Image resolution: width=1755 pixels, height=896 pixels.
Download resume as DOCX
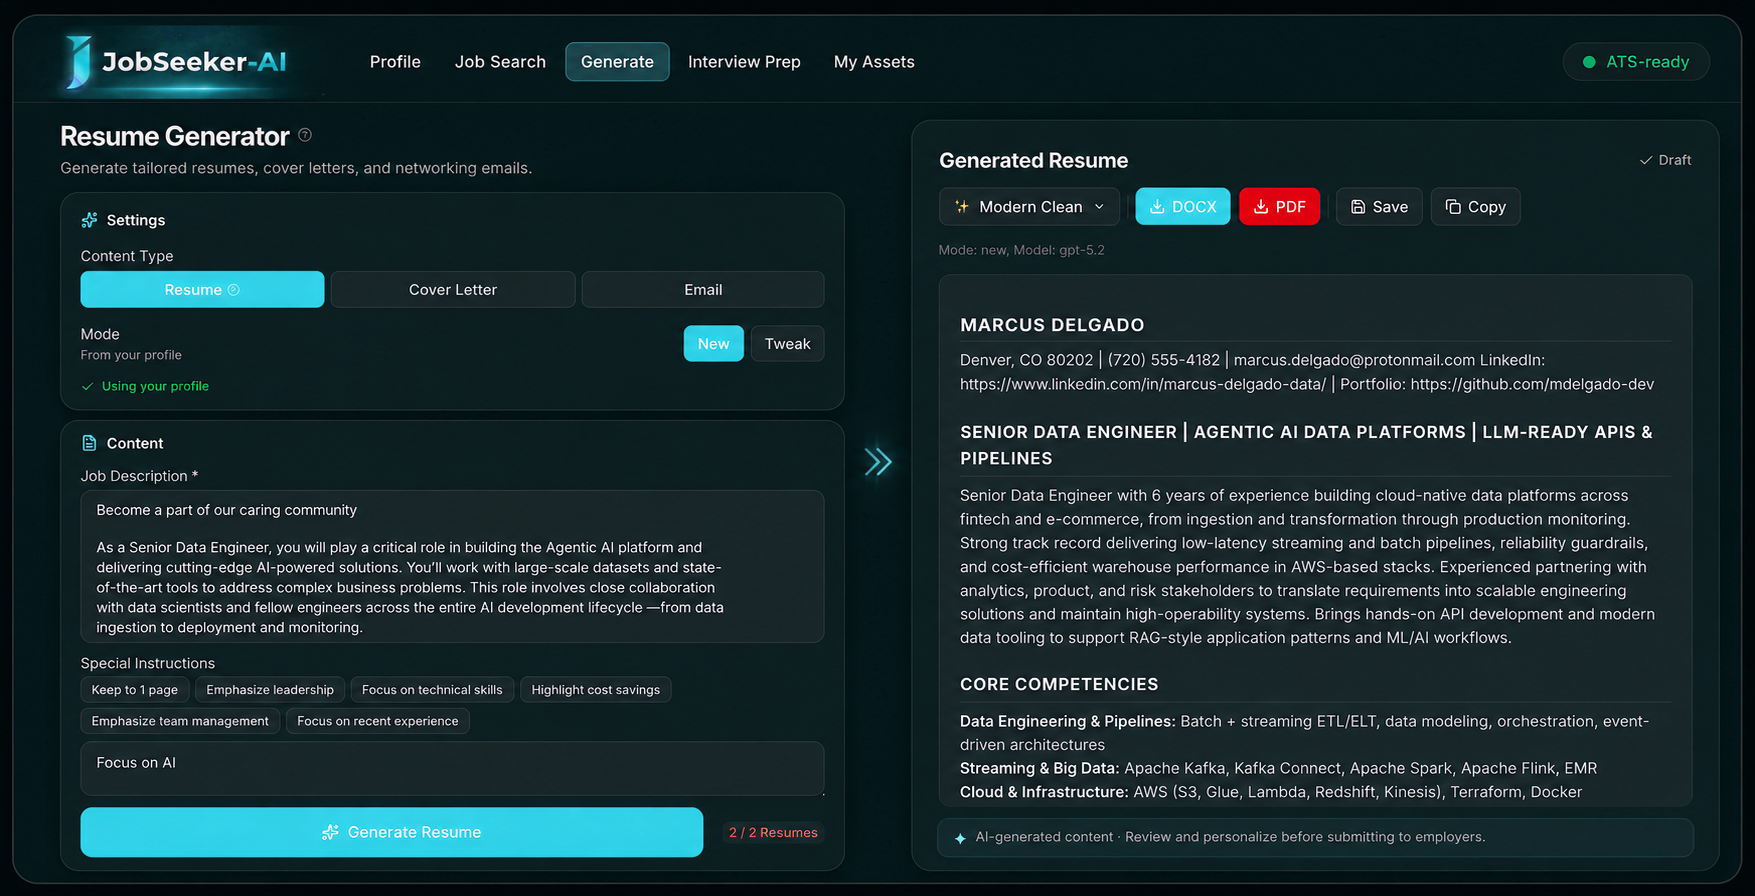point(1183,207)
